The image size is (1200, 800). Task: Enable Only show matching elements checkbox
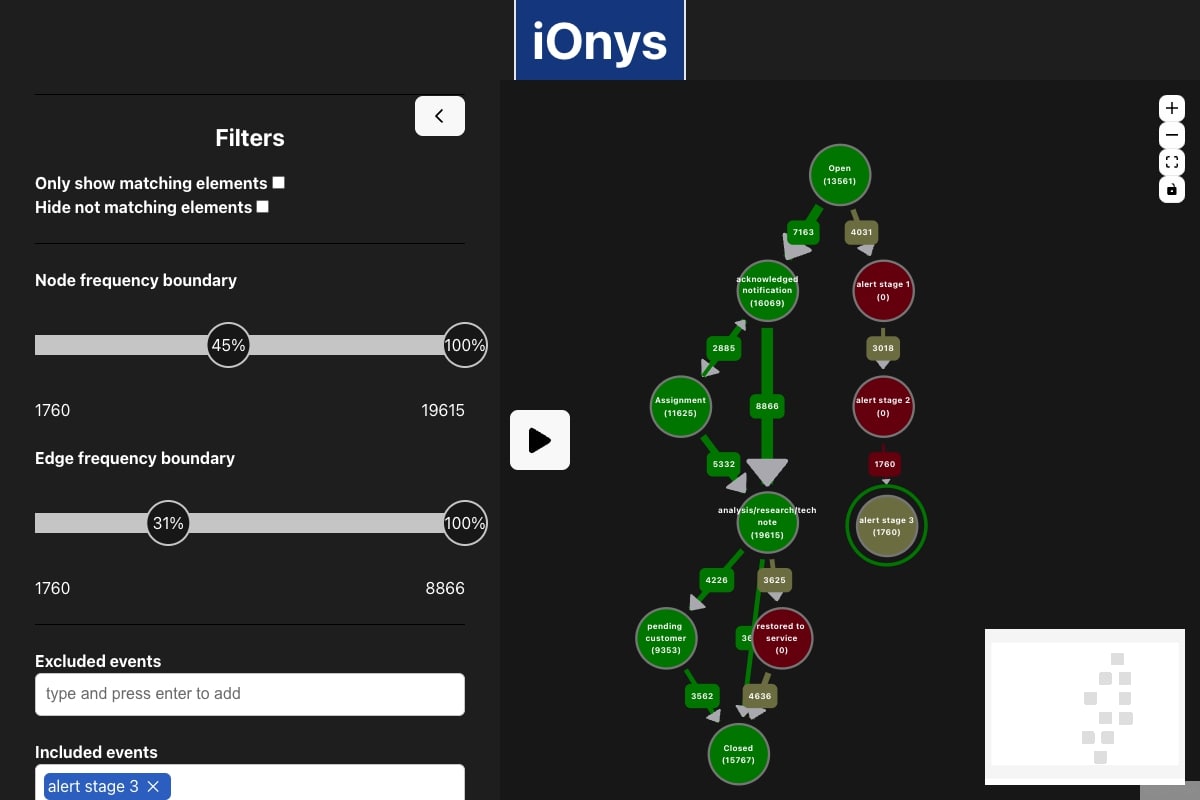point(279,183)
